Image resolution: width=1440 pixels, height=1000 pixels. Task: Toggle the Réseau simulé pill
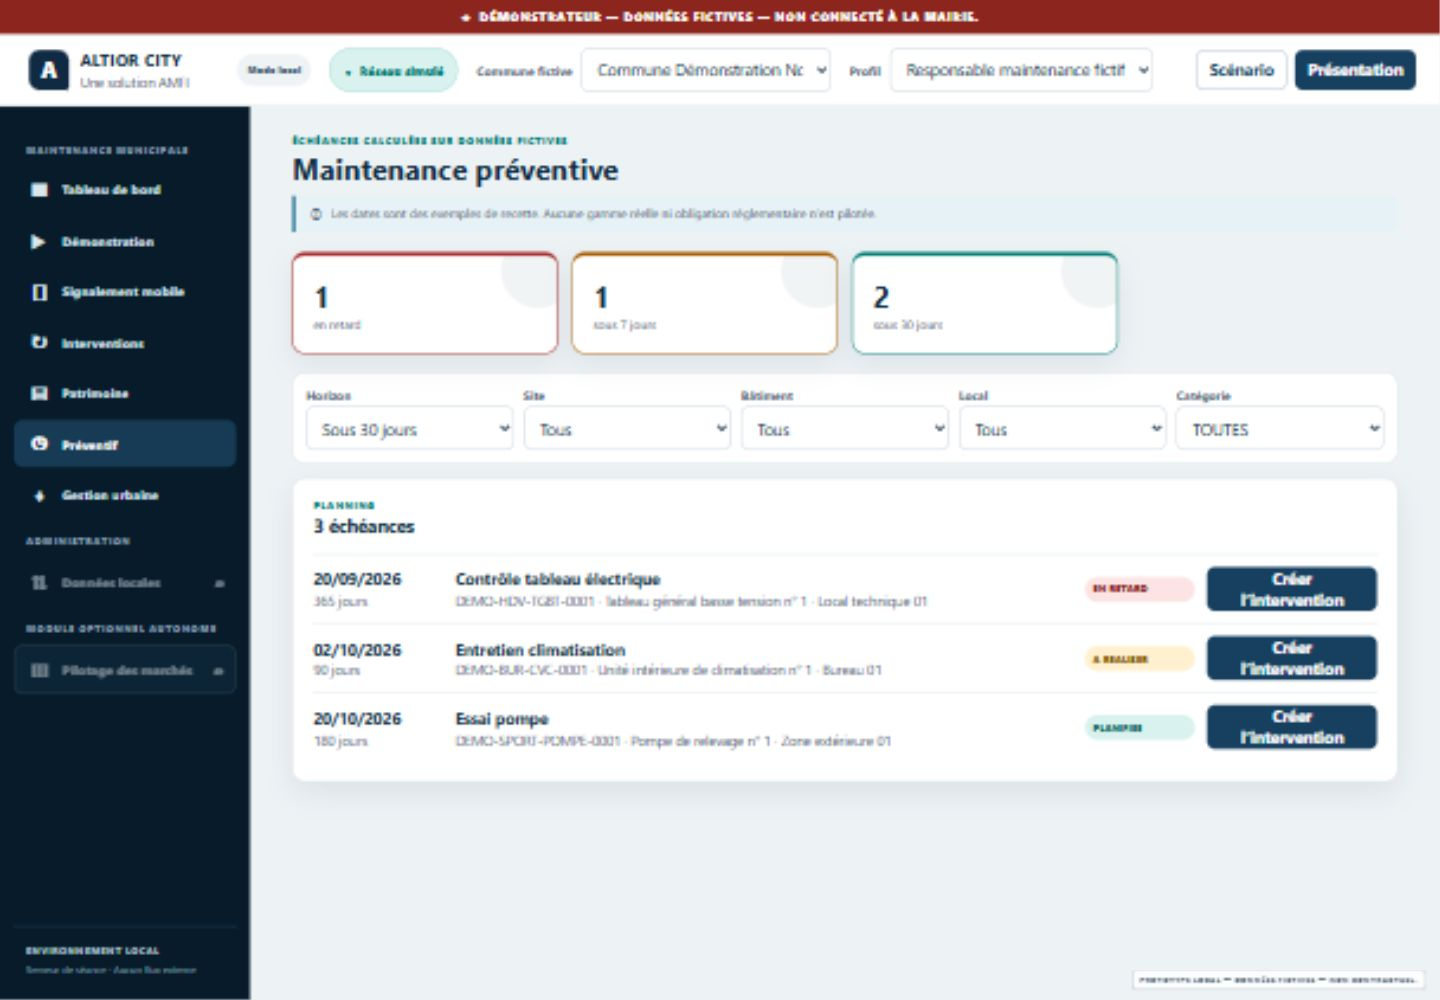[x=394, y=71]
